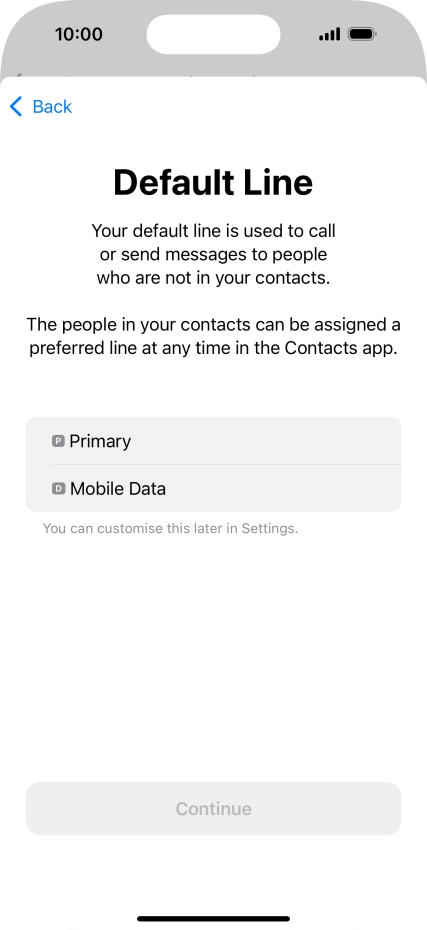Choose Primary as the default line
427x930 pixels.
(214, 441)
